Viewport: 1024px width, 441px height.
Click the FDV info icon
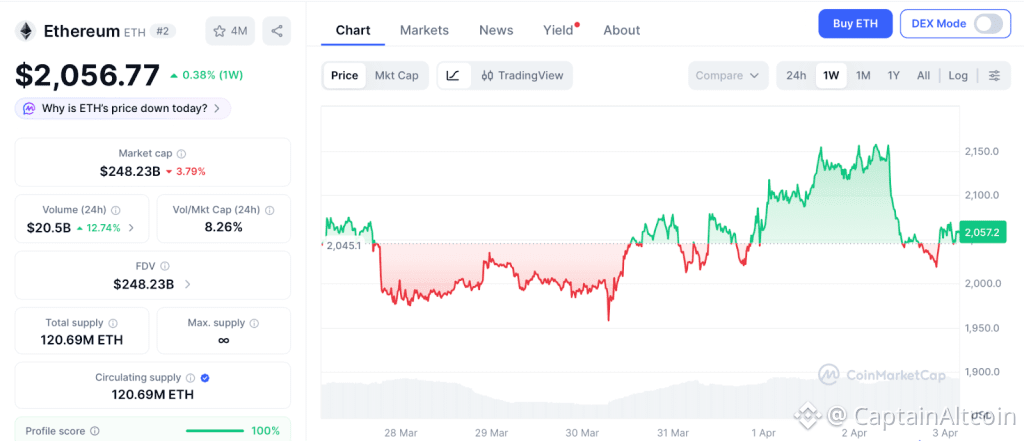tap(165, 266)
